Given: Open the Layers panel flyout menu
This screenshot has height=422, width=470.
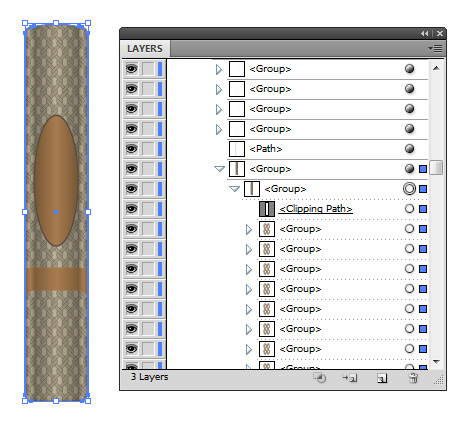Looking at the screenshot, I should (x=435, y=49).
